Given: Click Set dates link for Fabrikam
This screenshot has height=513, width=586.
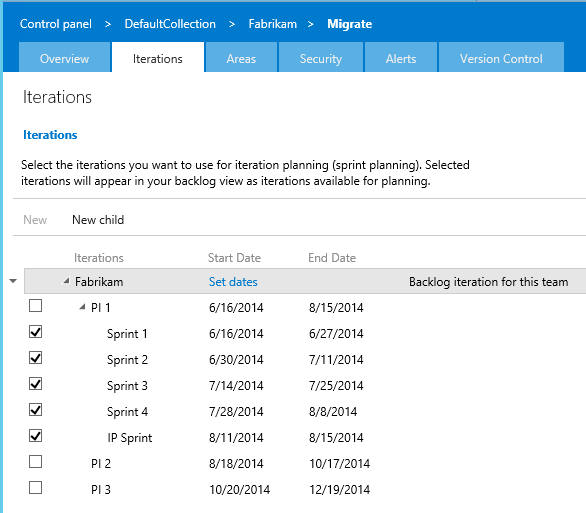Looking at the screenshot, I should pos(233,282).
